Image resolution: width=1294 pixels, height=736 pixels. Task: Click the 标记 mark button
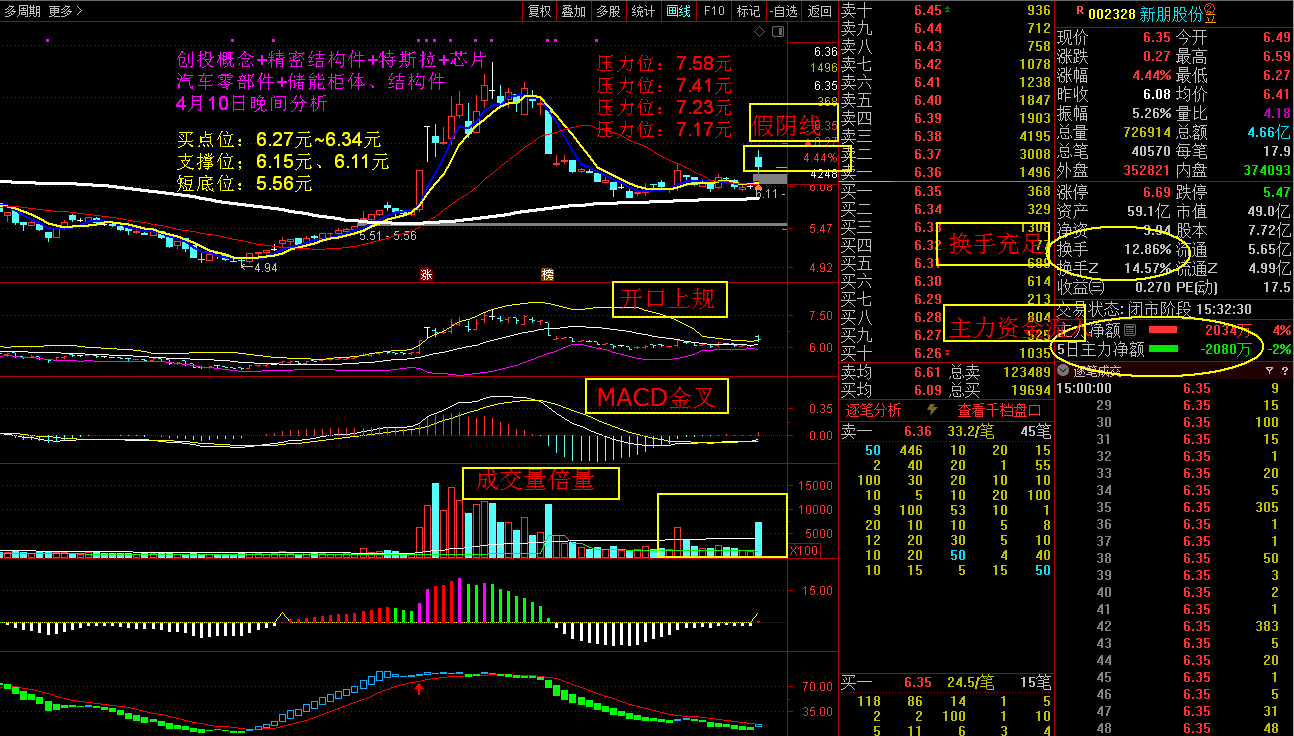(x=748, y=11)
